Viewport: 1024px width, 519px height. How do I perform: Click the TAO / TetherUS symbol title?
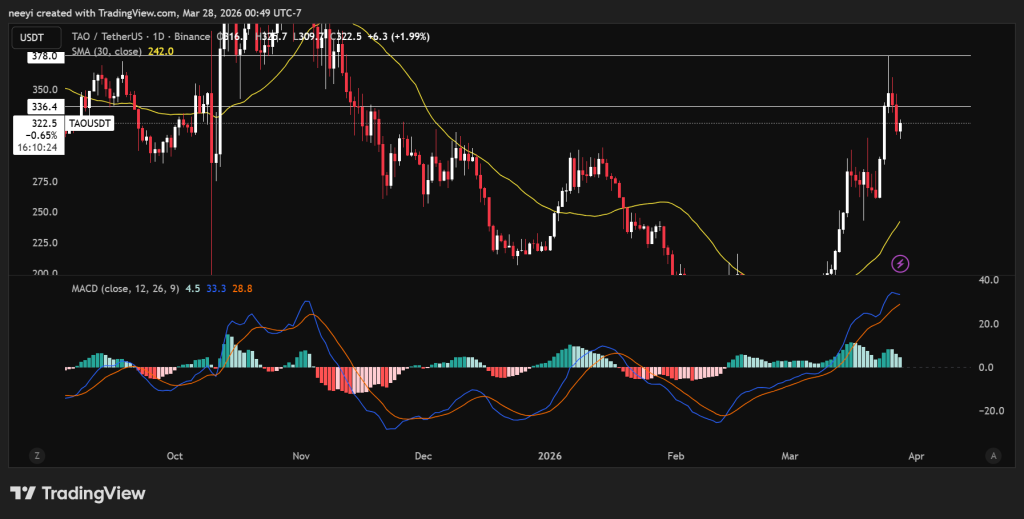111,36
